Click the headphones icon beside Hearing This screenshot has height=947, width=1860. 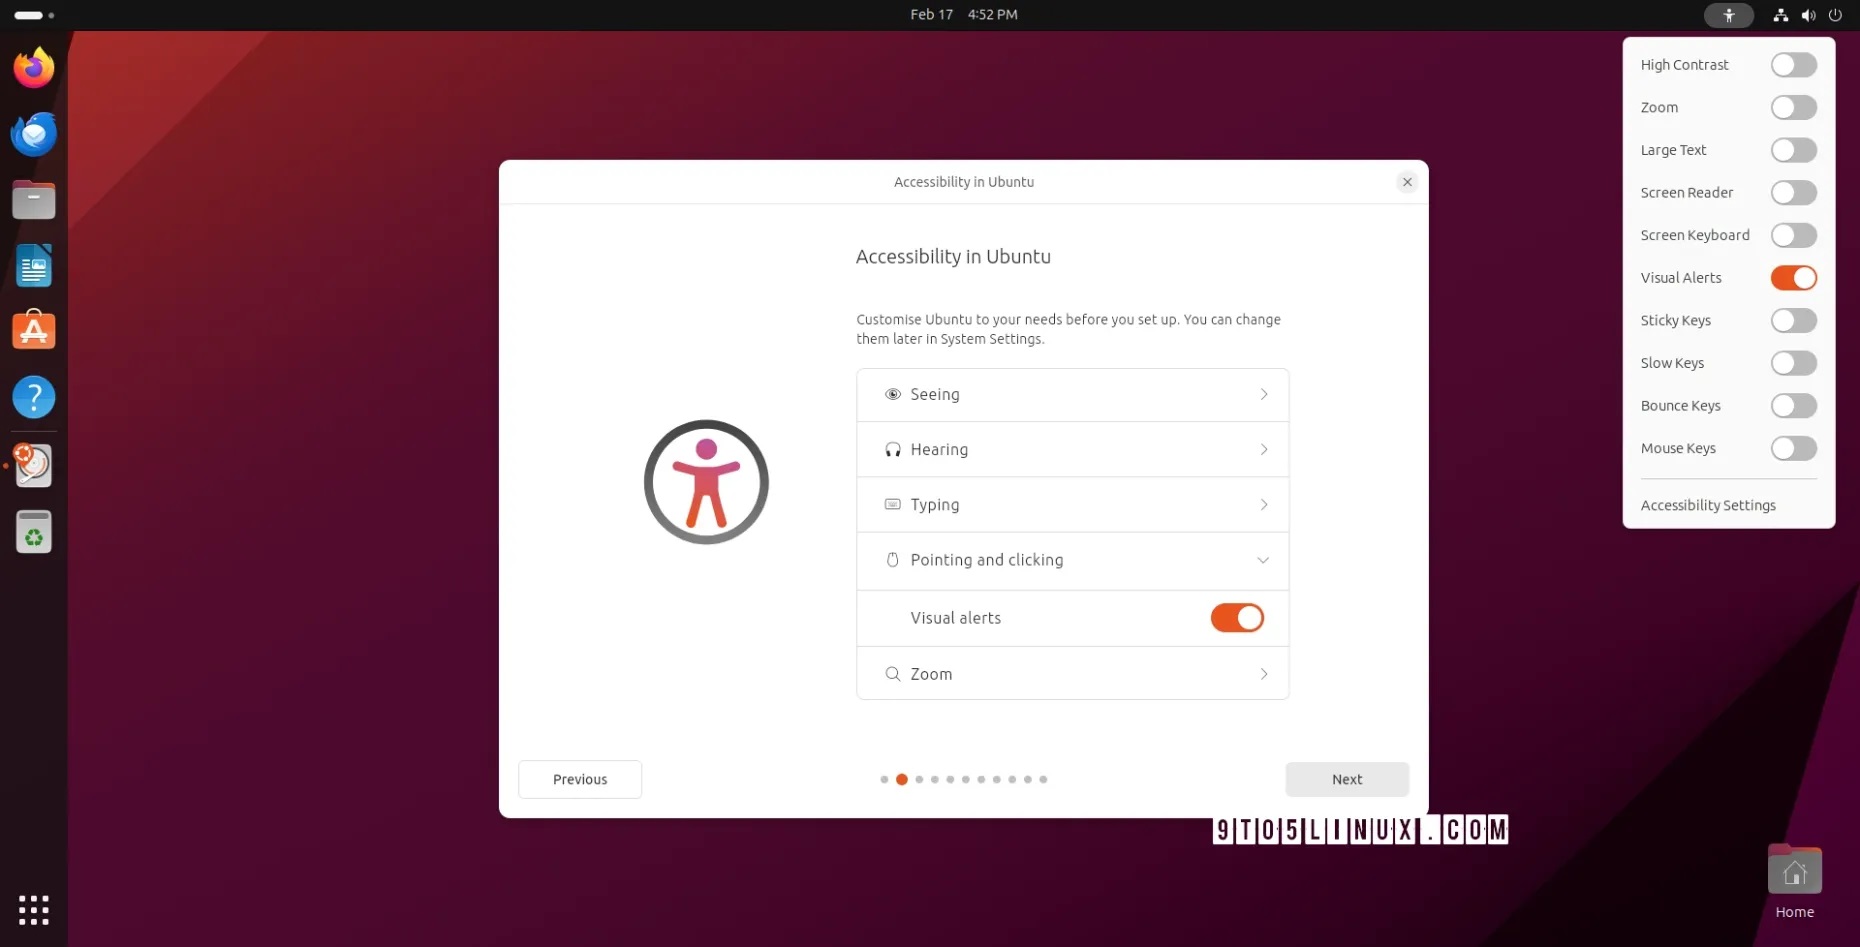tap(893, 450)
